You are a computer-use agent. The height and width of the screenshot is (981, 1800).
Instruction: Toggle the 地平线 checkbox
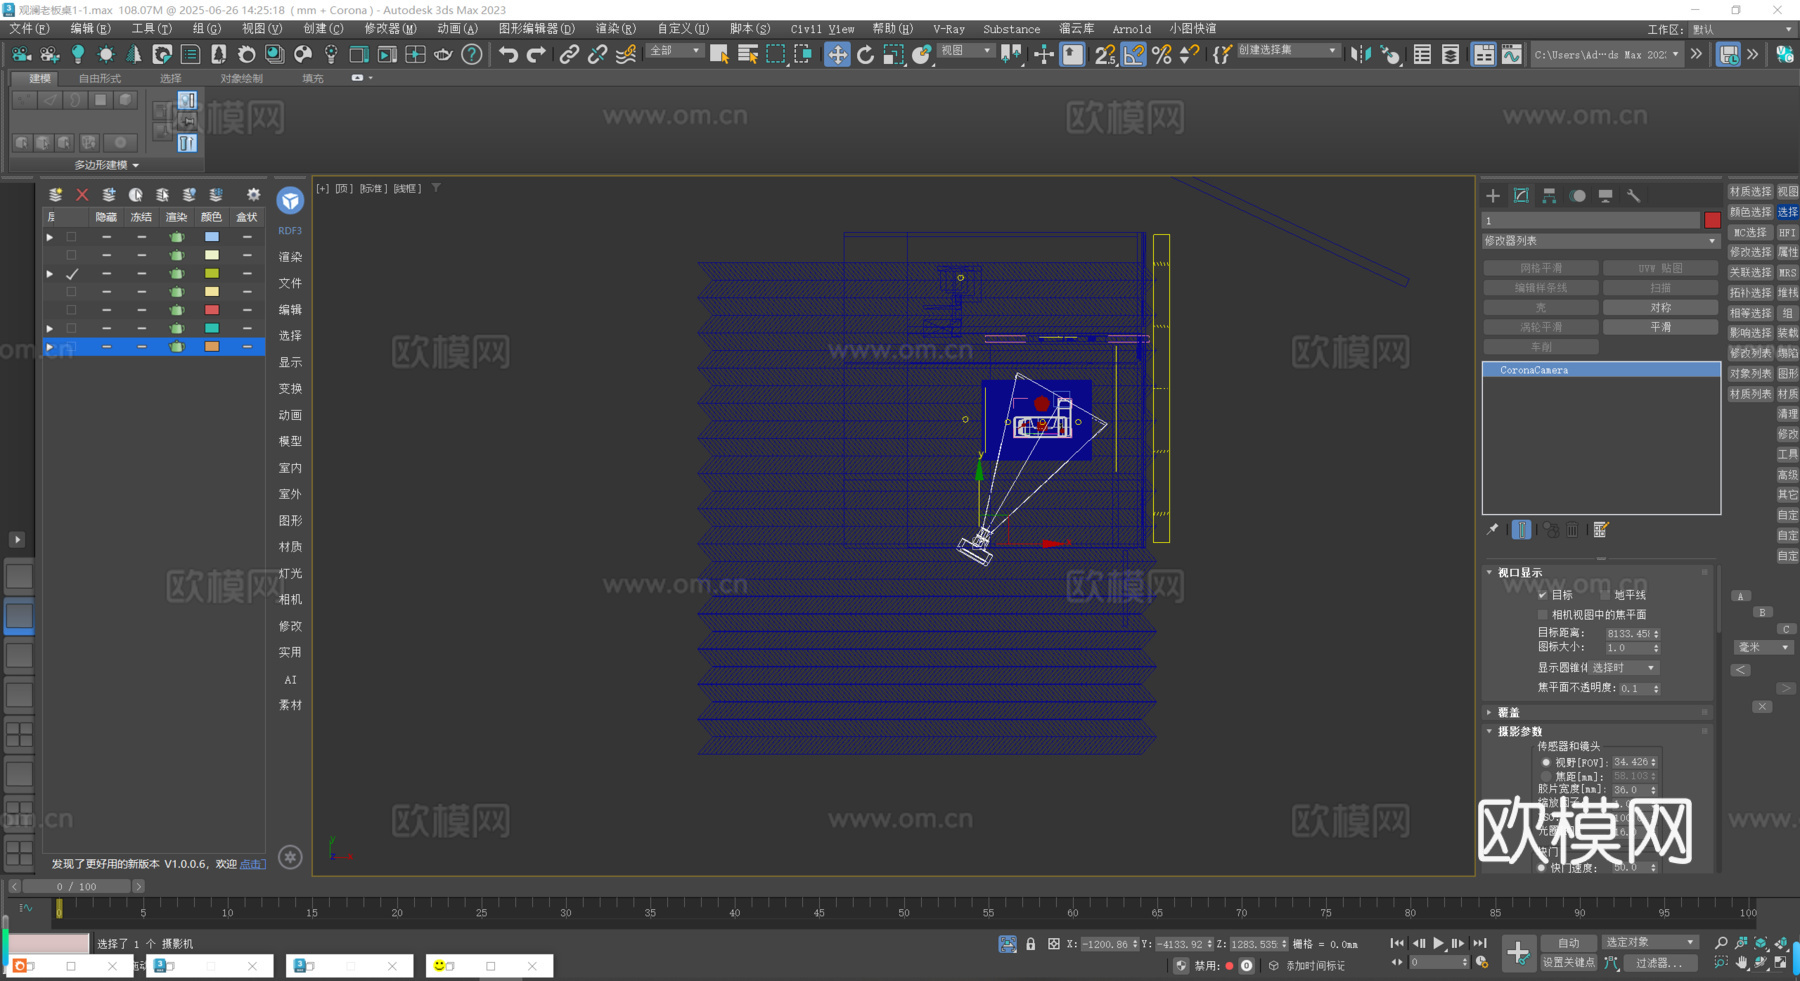click(1606, 595)
